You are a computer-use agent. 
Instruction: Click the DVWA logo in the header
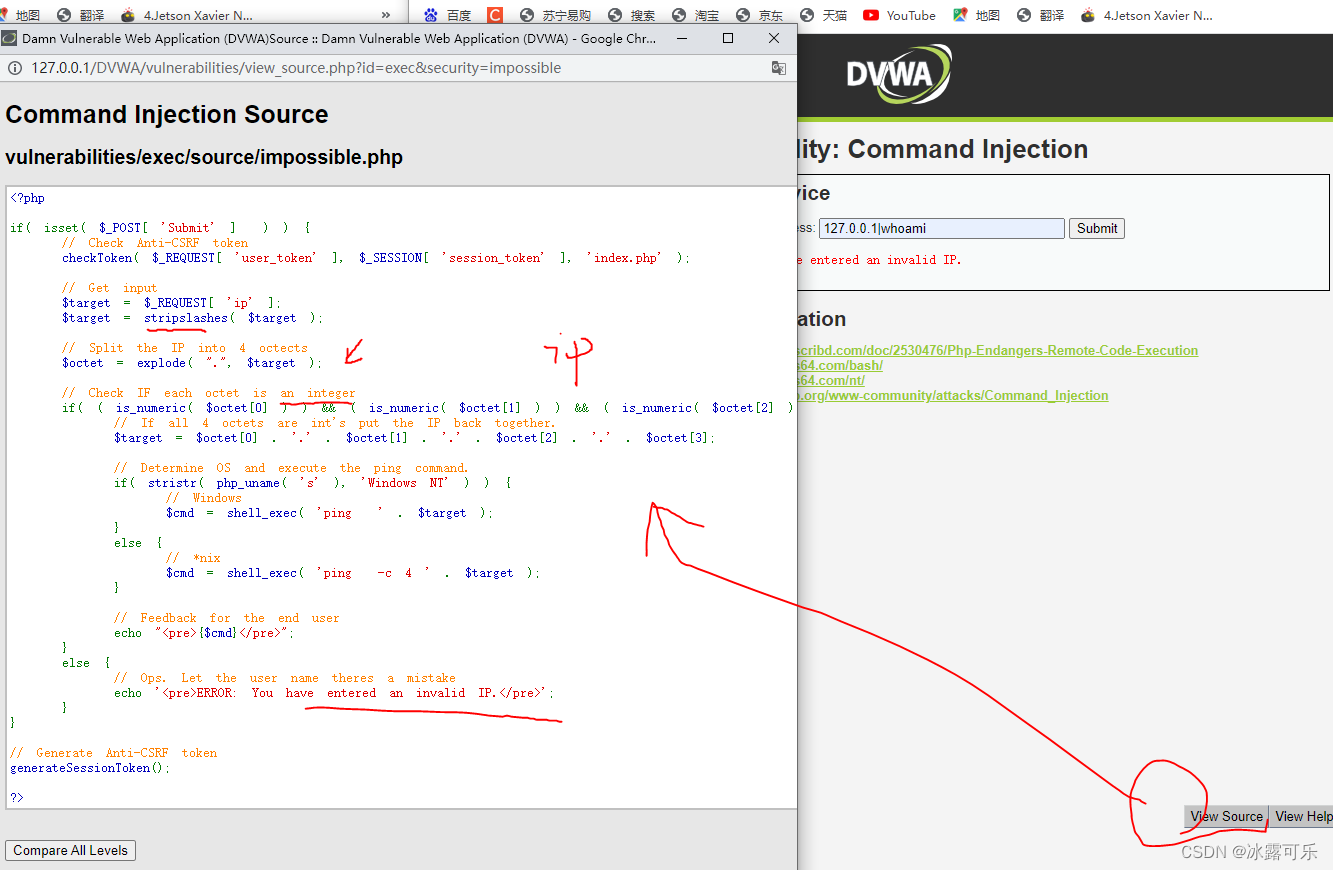[x=898, y=74]
